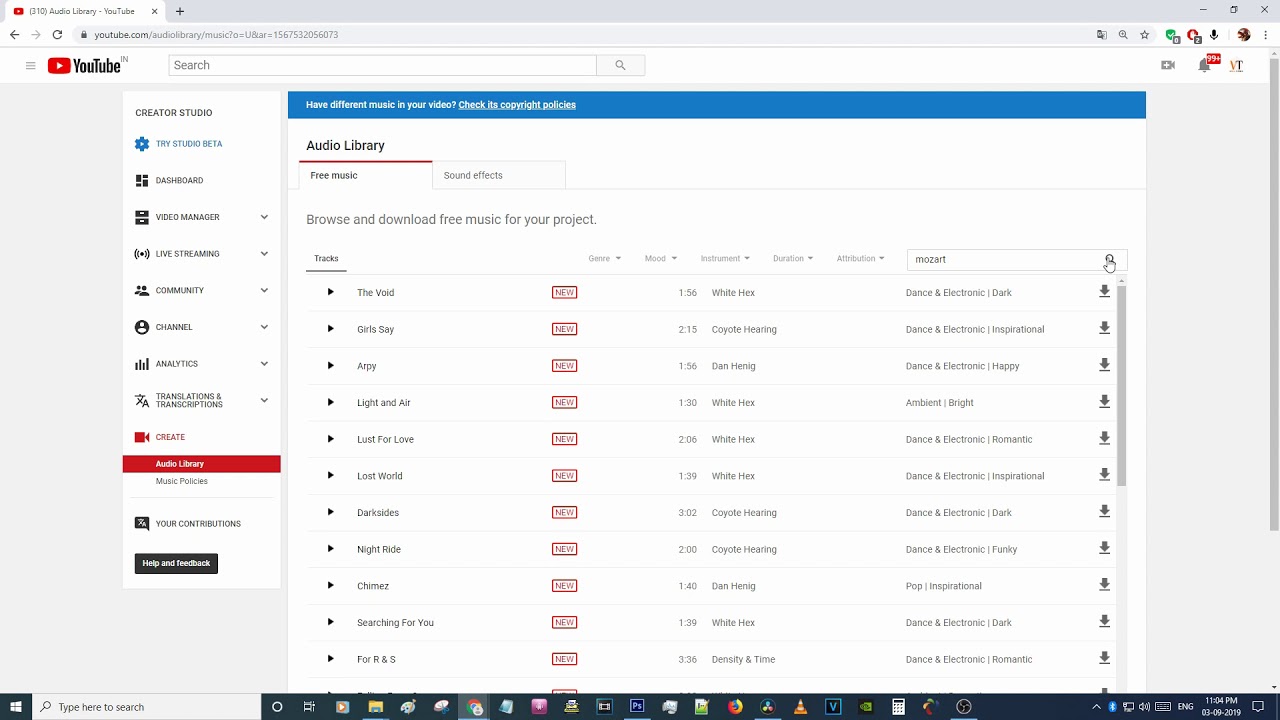Play the track Night Ride

click(330, 549)
